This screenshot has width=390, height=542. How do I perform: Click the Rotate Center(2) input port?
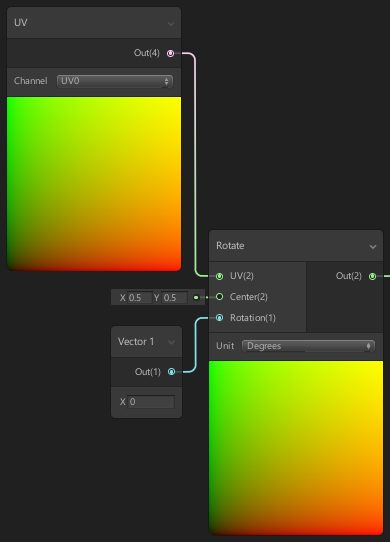[220, 297]
